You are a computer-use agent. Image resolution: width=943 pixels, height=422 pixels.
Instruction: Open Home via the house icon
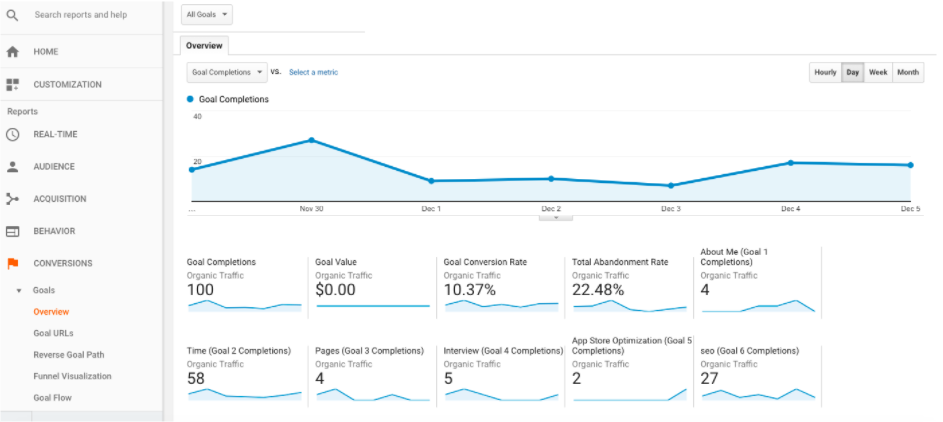pyautogui.click(x=13, y=51)
